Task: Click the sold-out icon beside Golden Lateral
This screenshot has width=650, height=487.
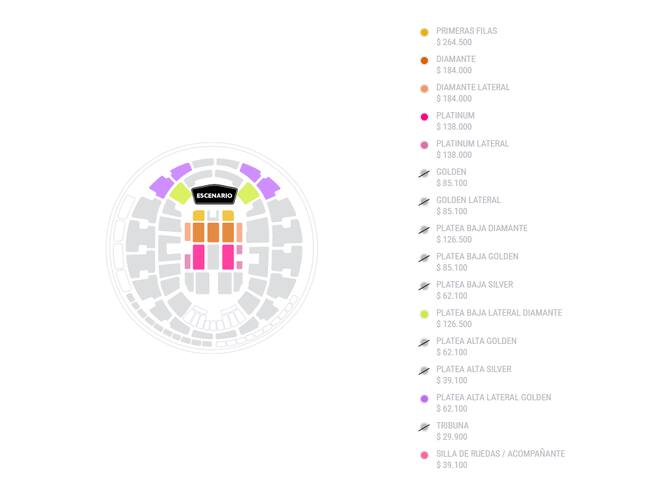Action: click(x=424, y=202)
